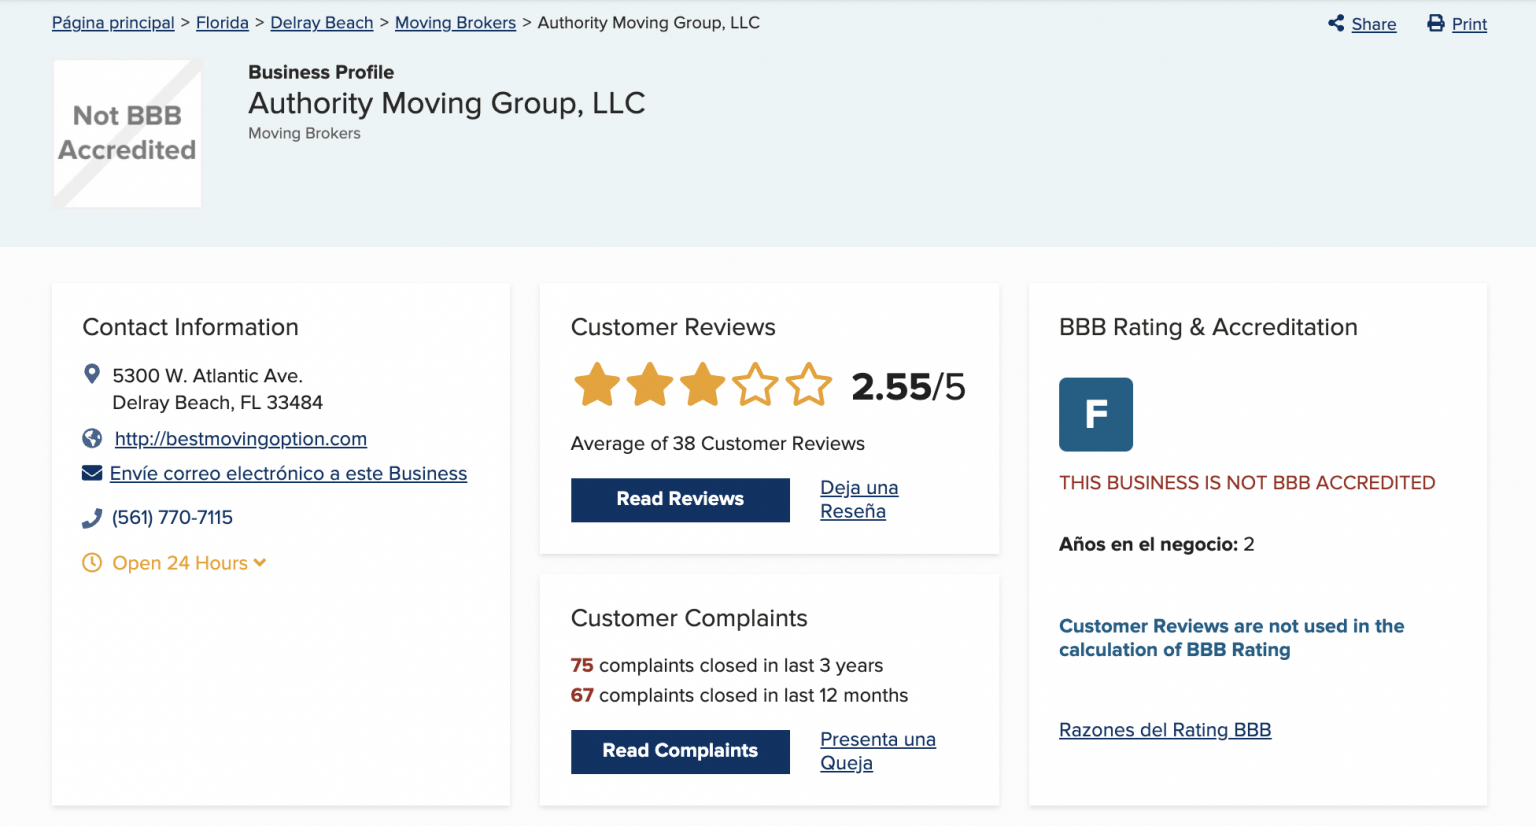Click the Print icon
Image resolution: width=1536 pixels, height=826 pixels.
click(x=1436, y=22)
